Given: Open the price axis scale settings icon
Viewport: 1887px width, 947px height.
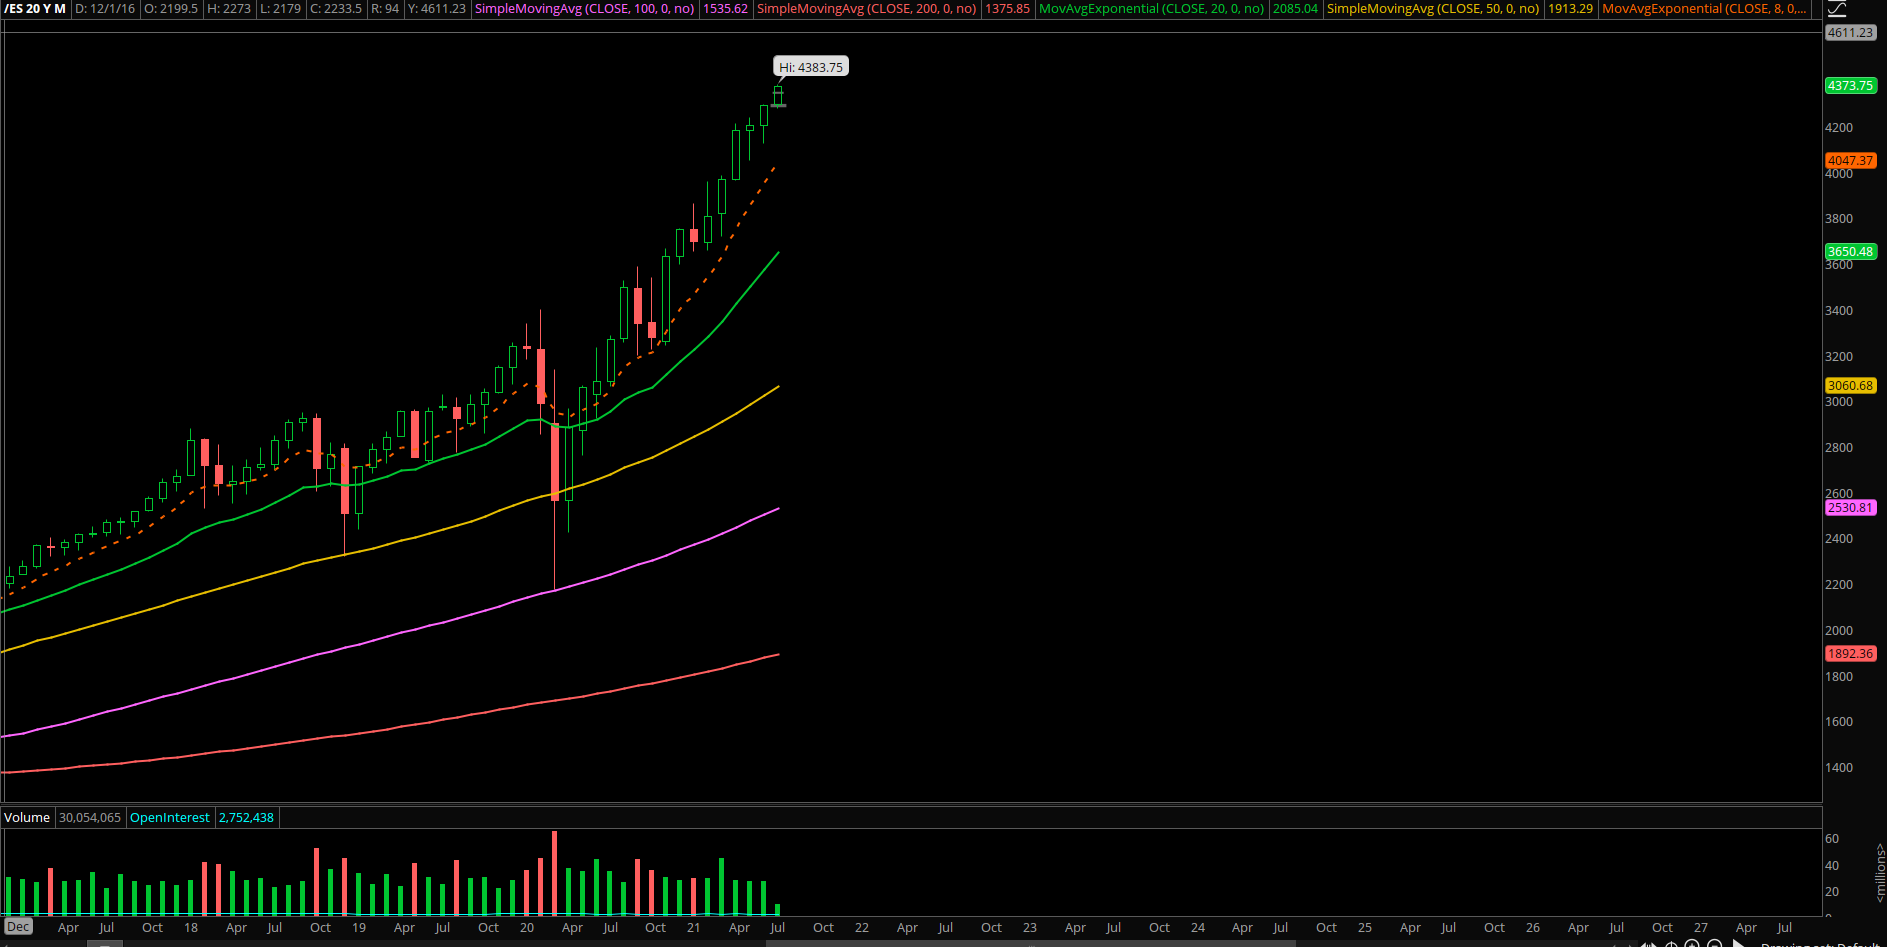Looking at the screenshot, I should [x=1837, y=9].
